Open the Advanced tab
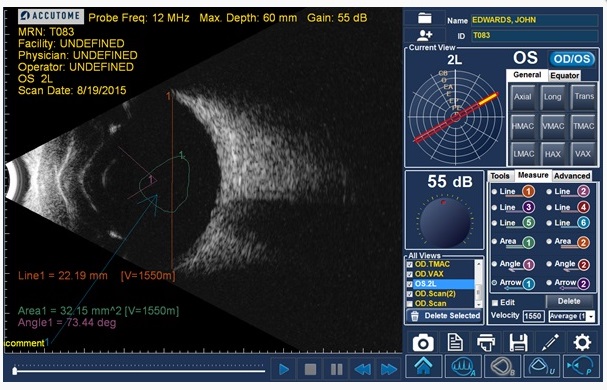Screen dimensions: 607x390 (x=572, y=176)
